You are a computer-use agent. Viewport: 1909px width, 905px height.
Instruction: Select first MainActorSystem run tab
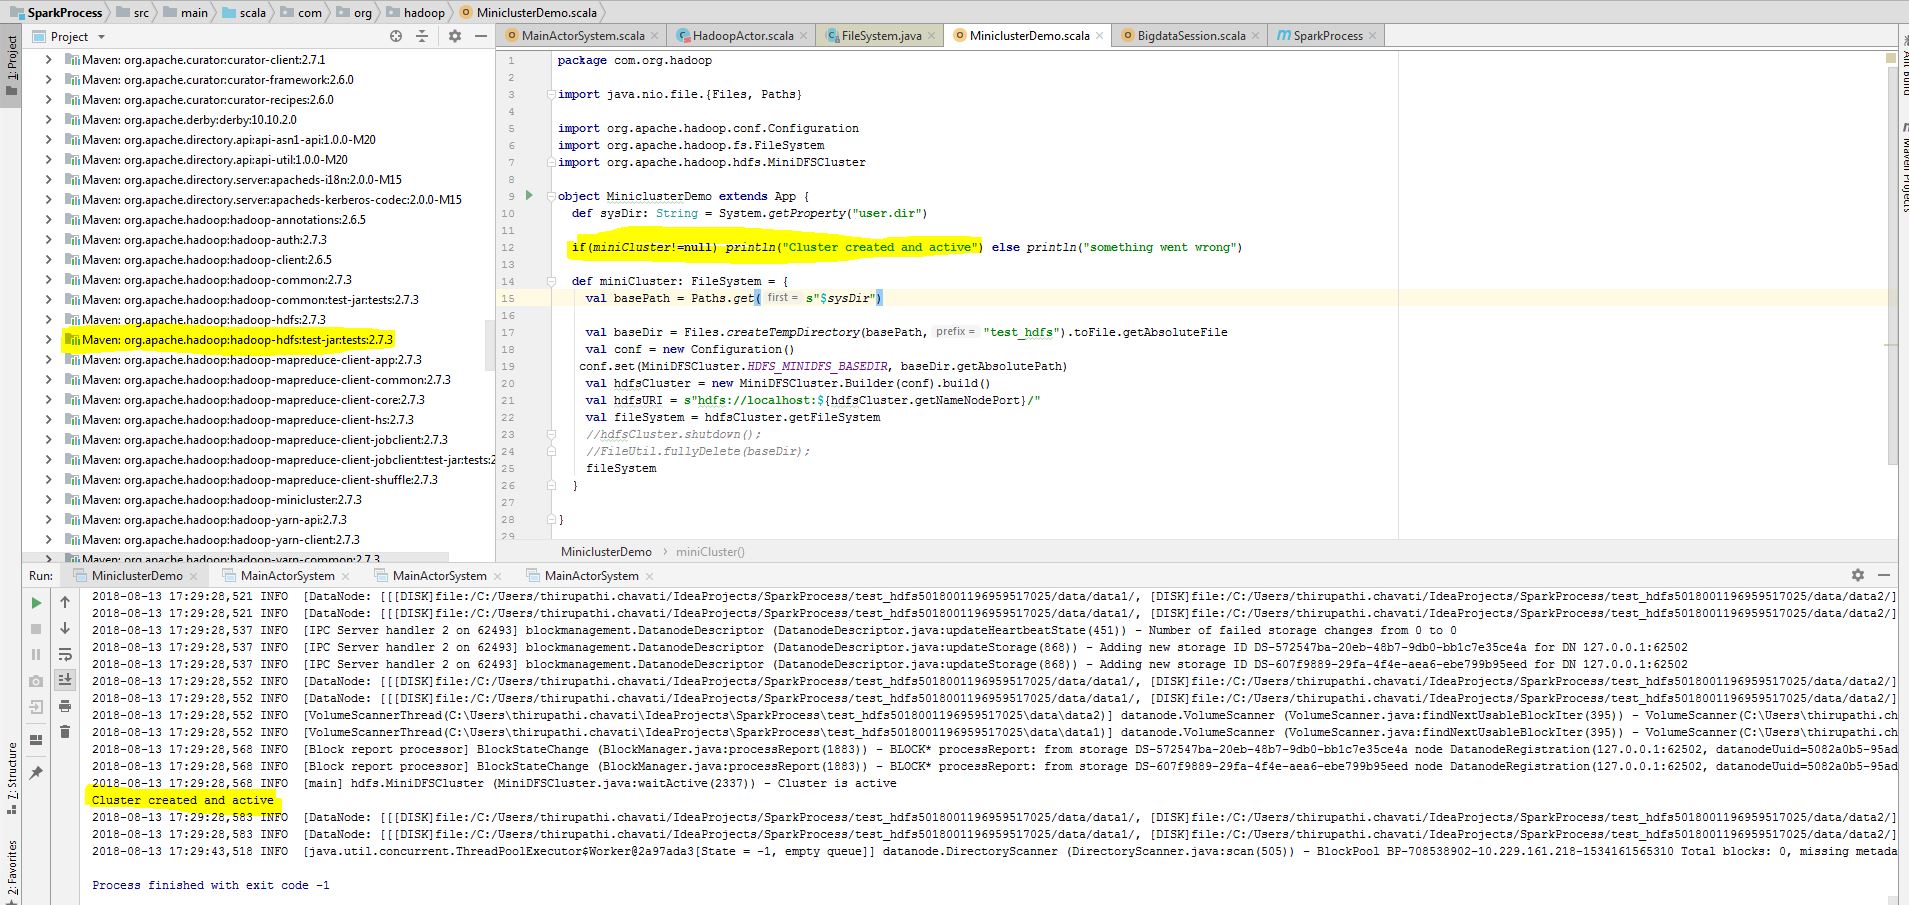pyautogui.click(x=287, y=576)
